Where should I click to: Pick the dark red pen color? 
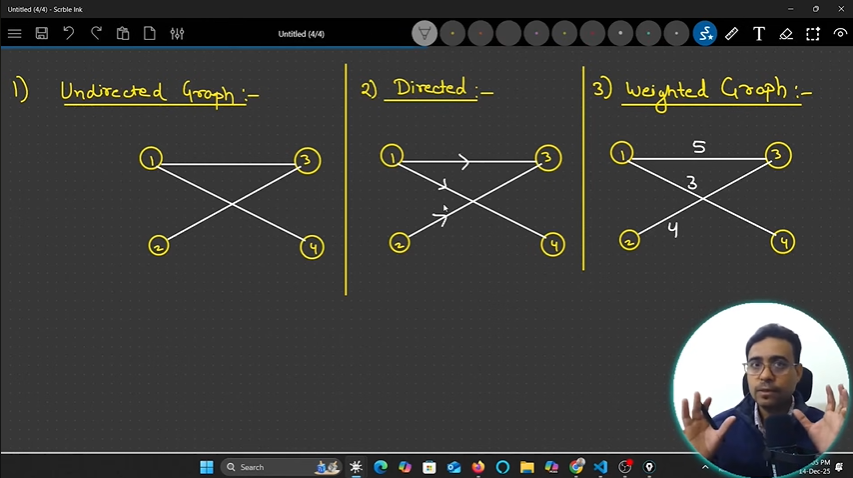click(x=592, y=34)
